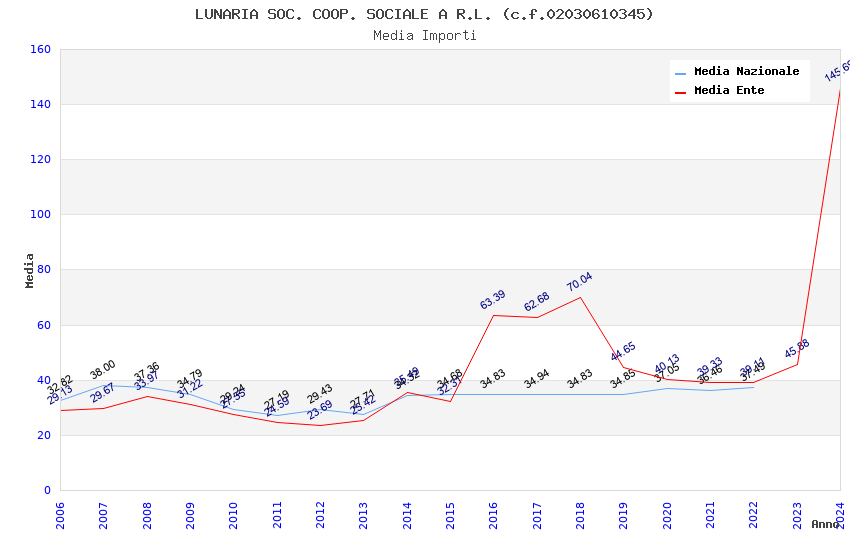Image resolution: width=850 pixels, height=550 pixels.
Task: Click the 2021 year label
Action: [710, 515]
